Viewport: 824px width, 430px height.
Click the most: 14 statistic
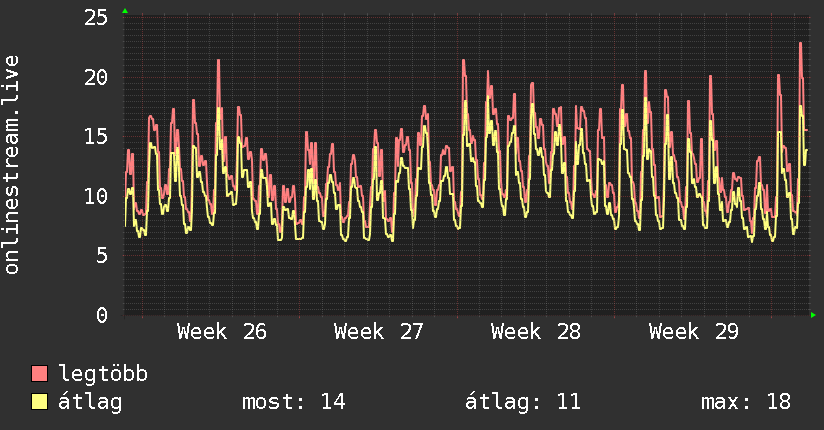tap(294, 402)
